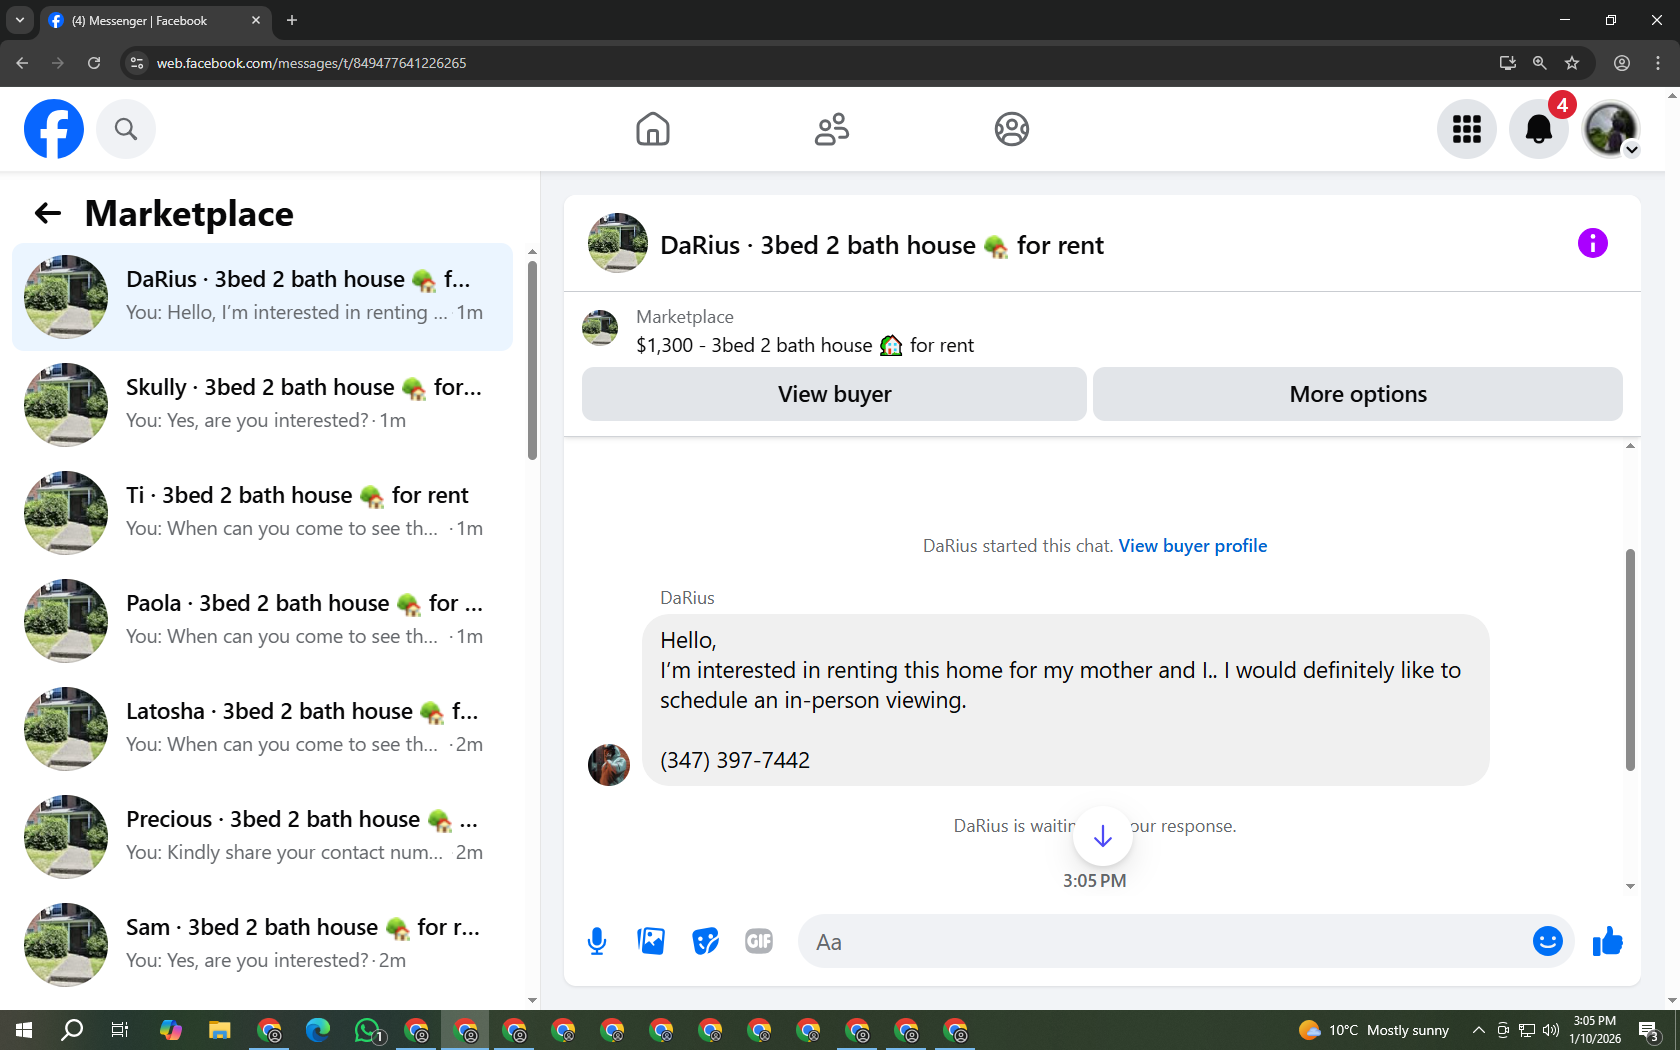Open Notifications bell with 4 badge
The image size is (1680, 1050).
tap(1539, 129)
